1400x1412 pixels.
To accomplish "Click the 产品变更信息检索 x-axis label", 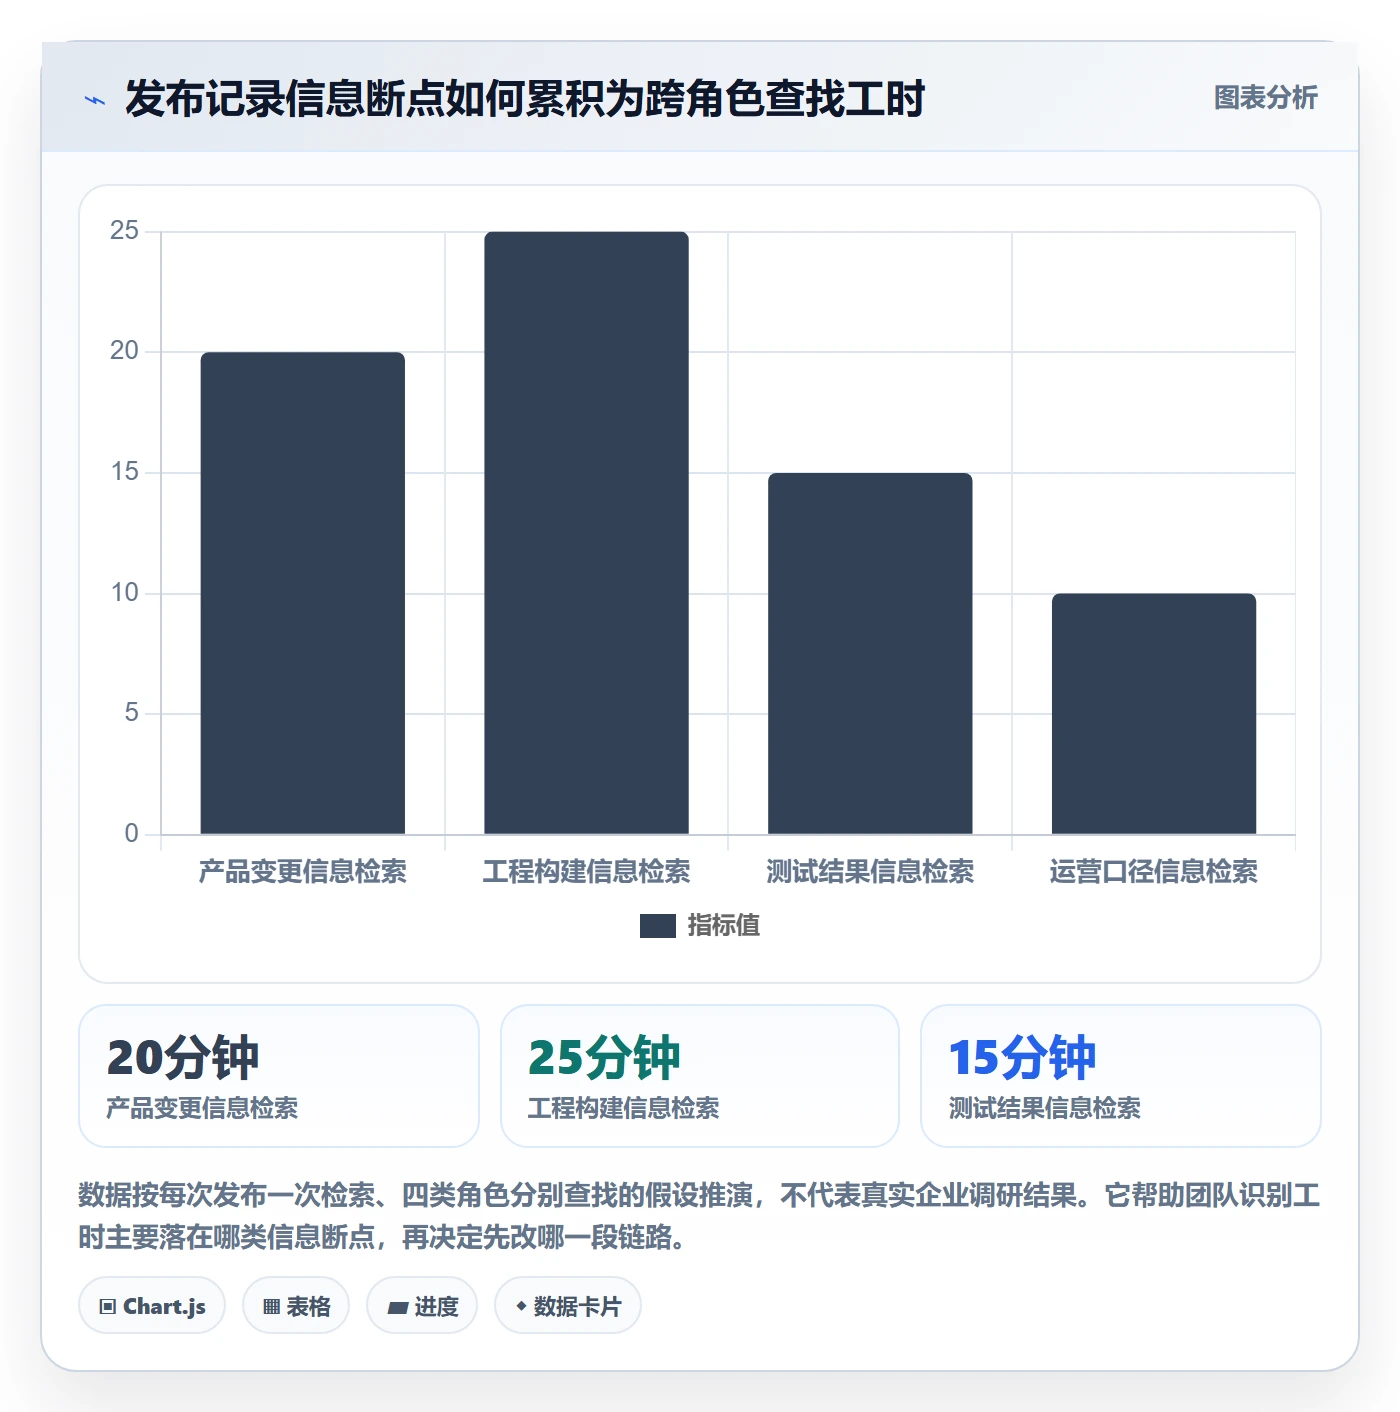I will tap(303, 872).
